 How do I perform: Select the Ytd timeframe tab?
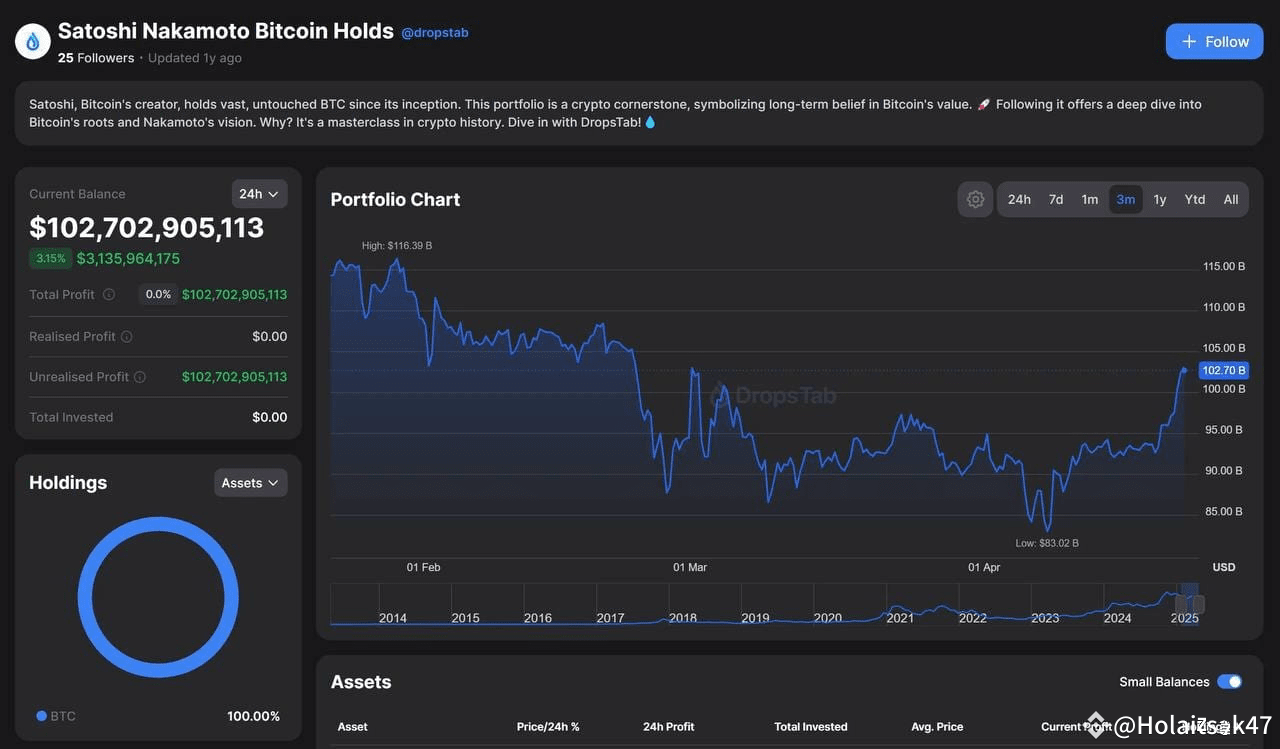coord(1194,199)
